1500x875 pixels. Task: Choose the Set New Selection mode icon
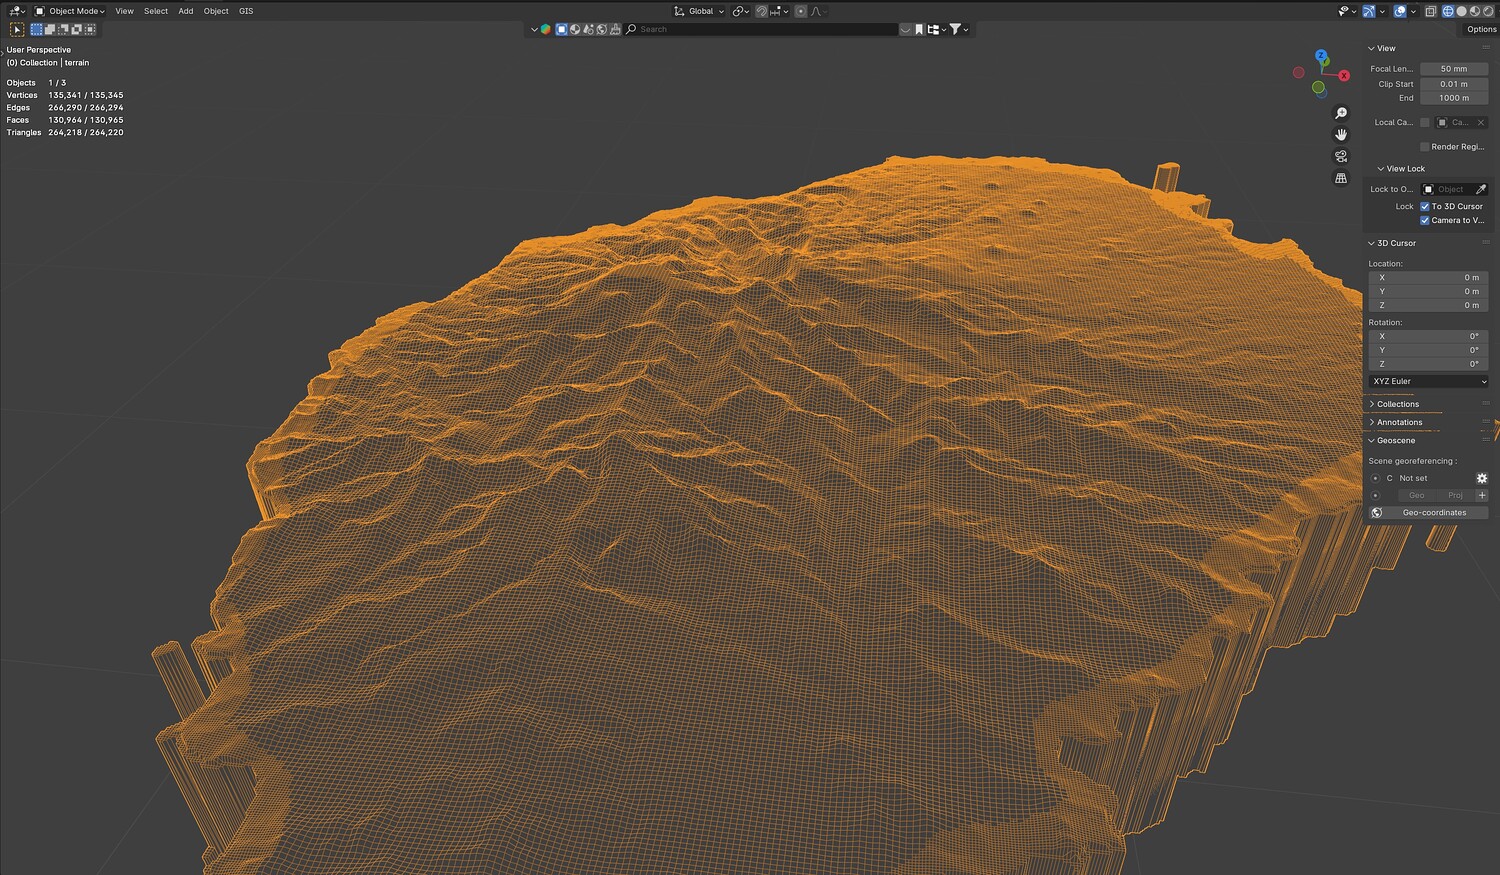click(37, 30)
